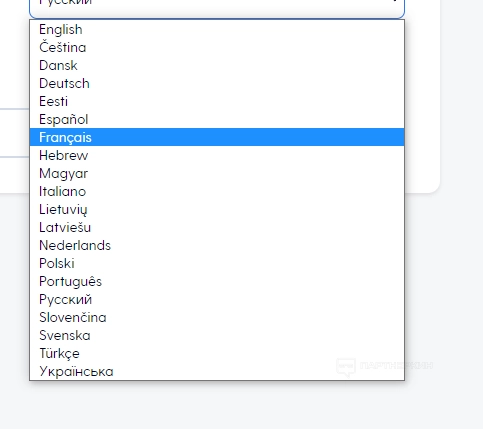Pick Lietuvių in the list
Screen dimensions: 483x429
click(217, 209)
